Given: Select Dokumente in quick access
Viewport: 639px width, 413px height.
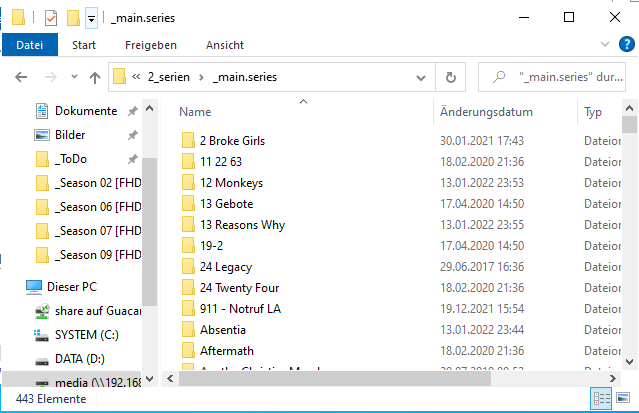Looking at the screenshot, I should (x=86, y=111).
